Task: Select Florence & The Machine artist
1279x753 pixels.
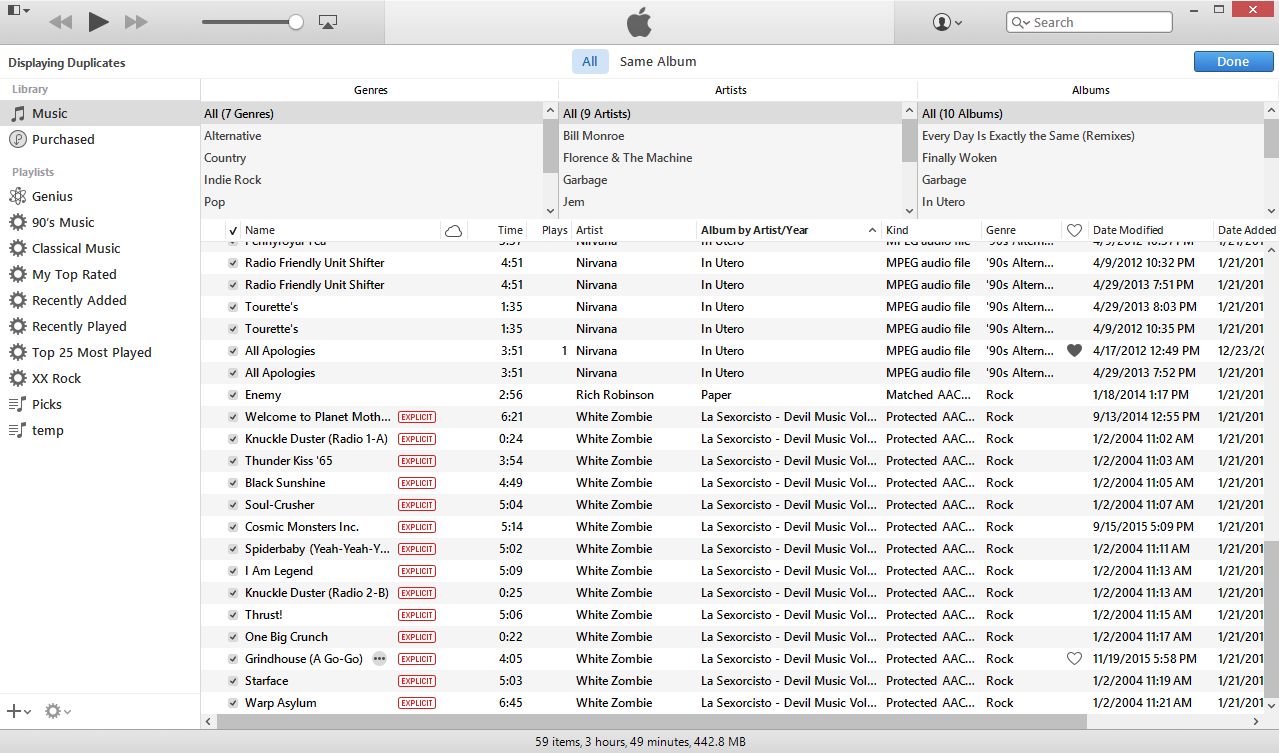Action: click(x=730, y=158)
